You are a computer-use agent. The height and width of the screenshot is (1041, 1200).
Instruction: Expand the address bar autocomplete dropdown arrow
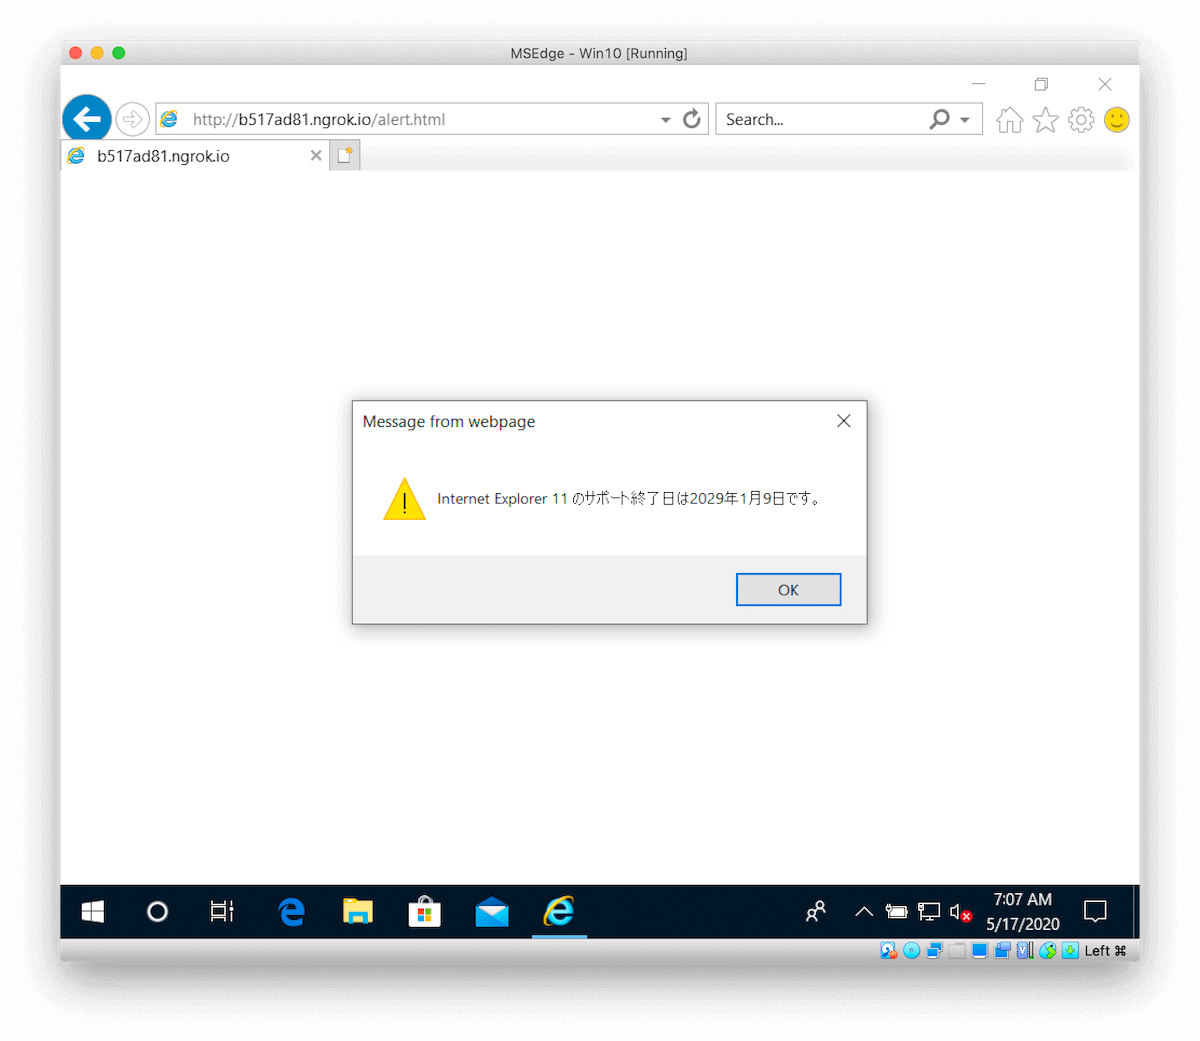(666, 119)
